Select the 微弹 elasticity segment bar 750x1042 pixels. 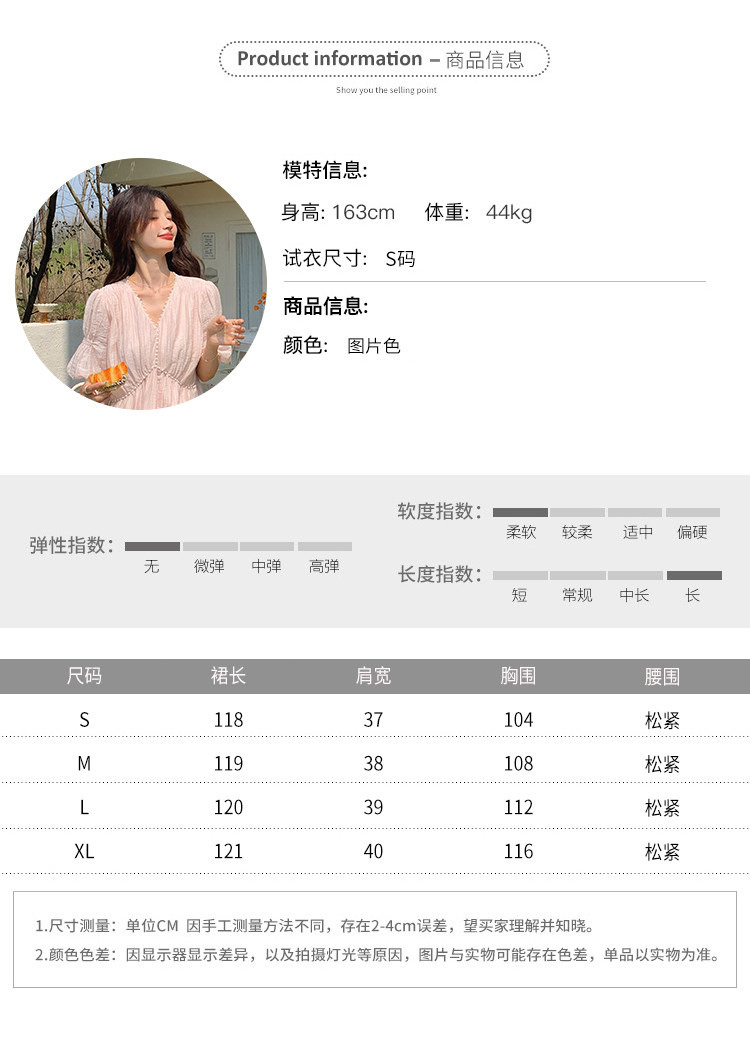click(x=210, y=546)
